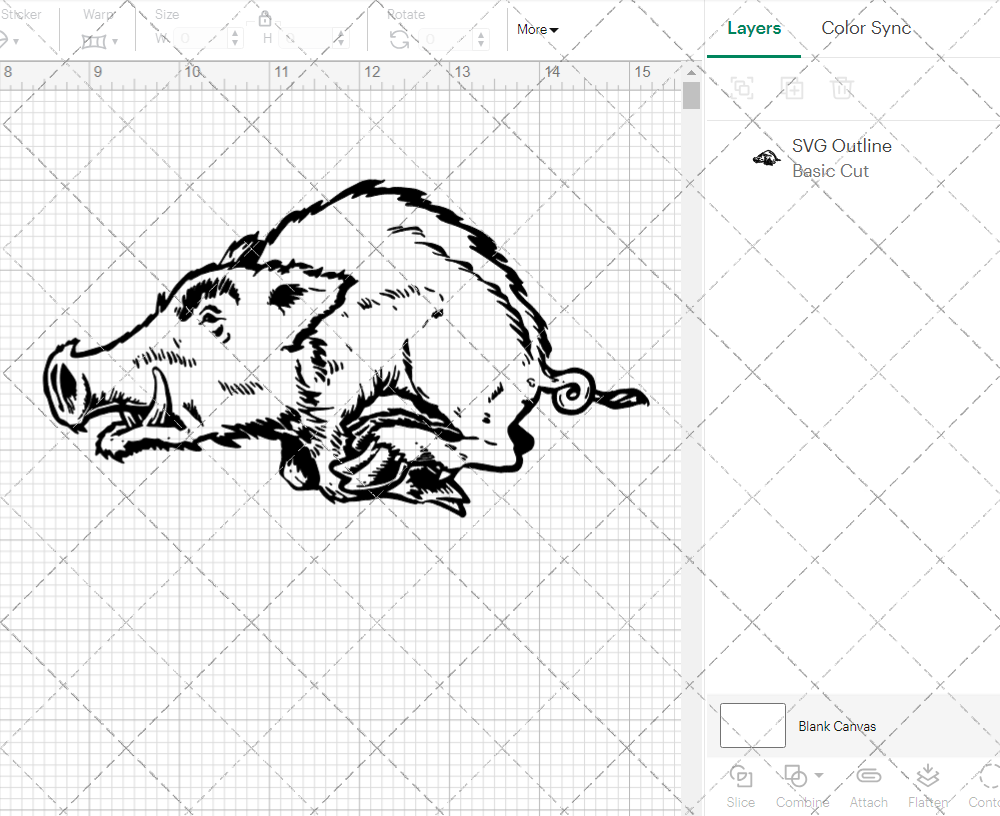Duplicate the layer using the duplicate icon
Screen dimensions: 1000x816
pos(793,88)
